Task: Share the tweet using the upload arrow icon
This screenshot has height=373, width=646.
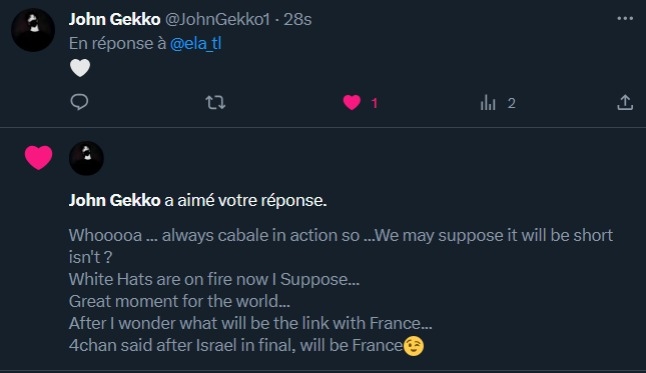Action: tap(625, 102)
